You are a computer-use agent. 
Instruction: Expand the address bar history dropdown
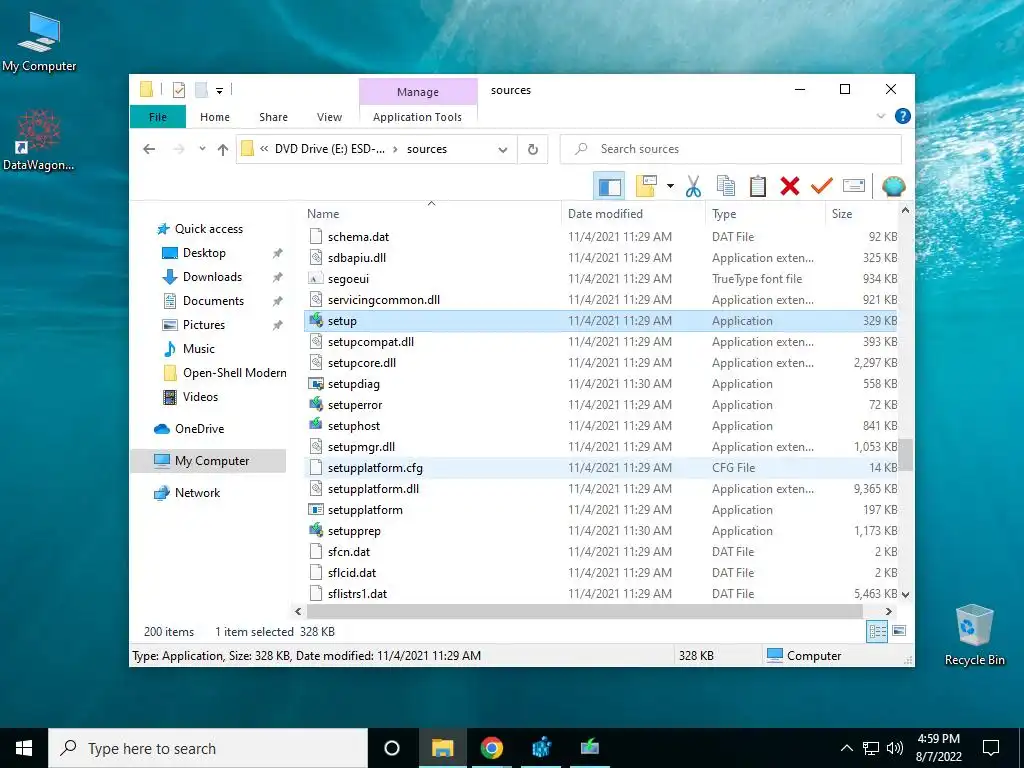(503, 150)
